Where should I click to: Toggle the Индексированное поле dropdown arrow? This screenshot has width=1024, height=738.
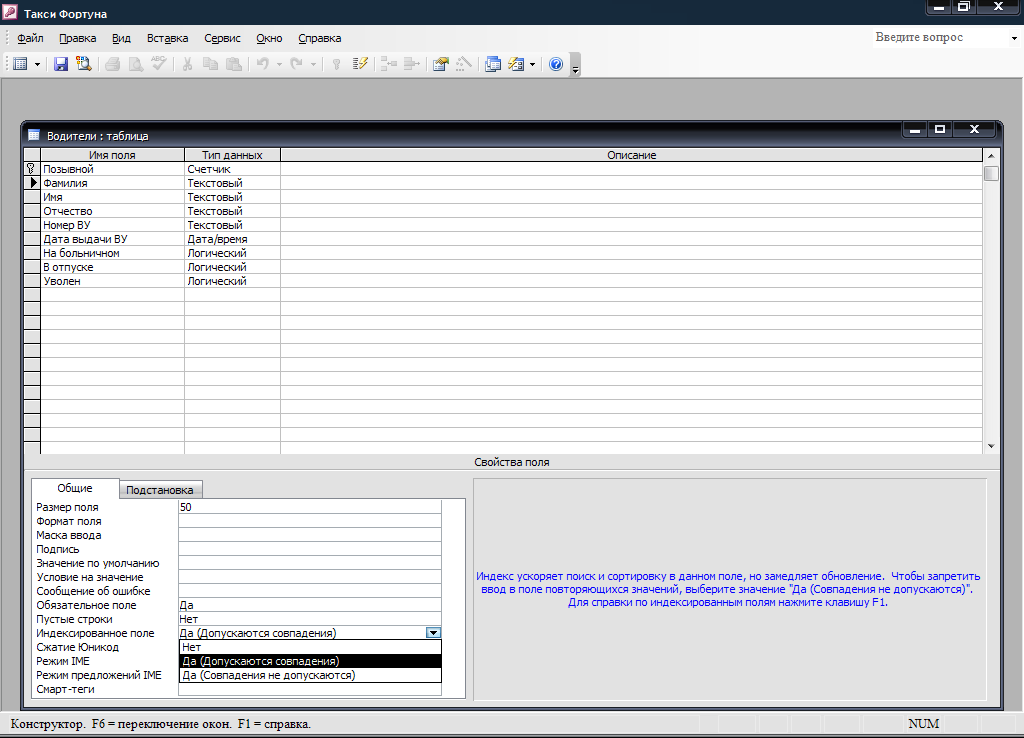pyautogui.click(x=433, y=633)
